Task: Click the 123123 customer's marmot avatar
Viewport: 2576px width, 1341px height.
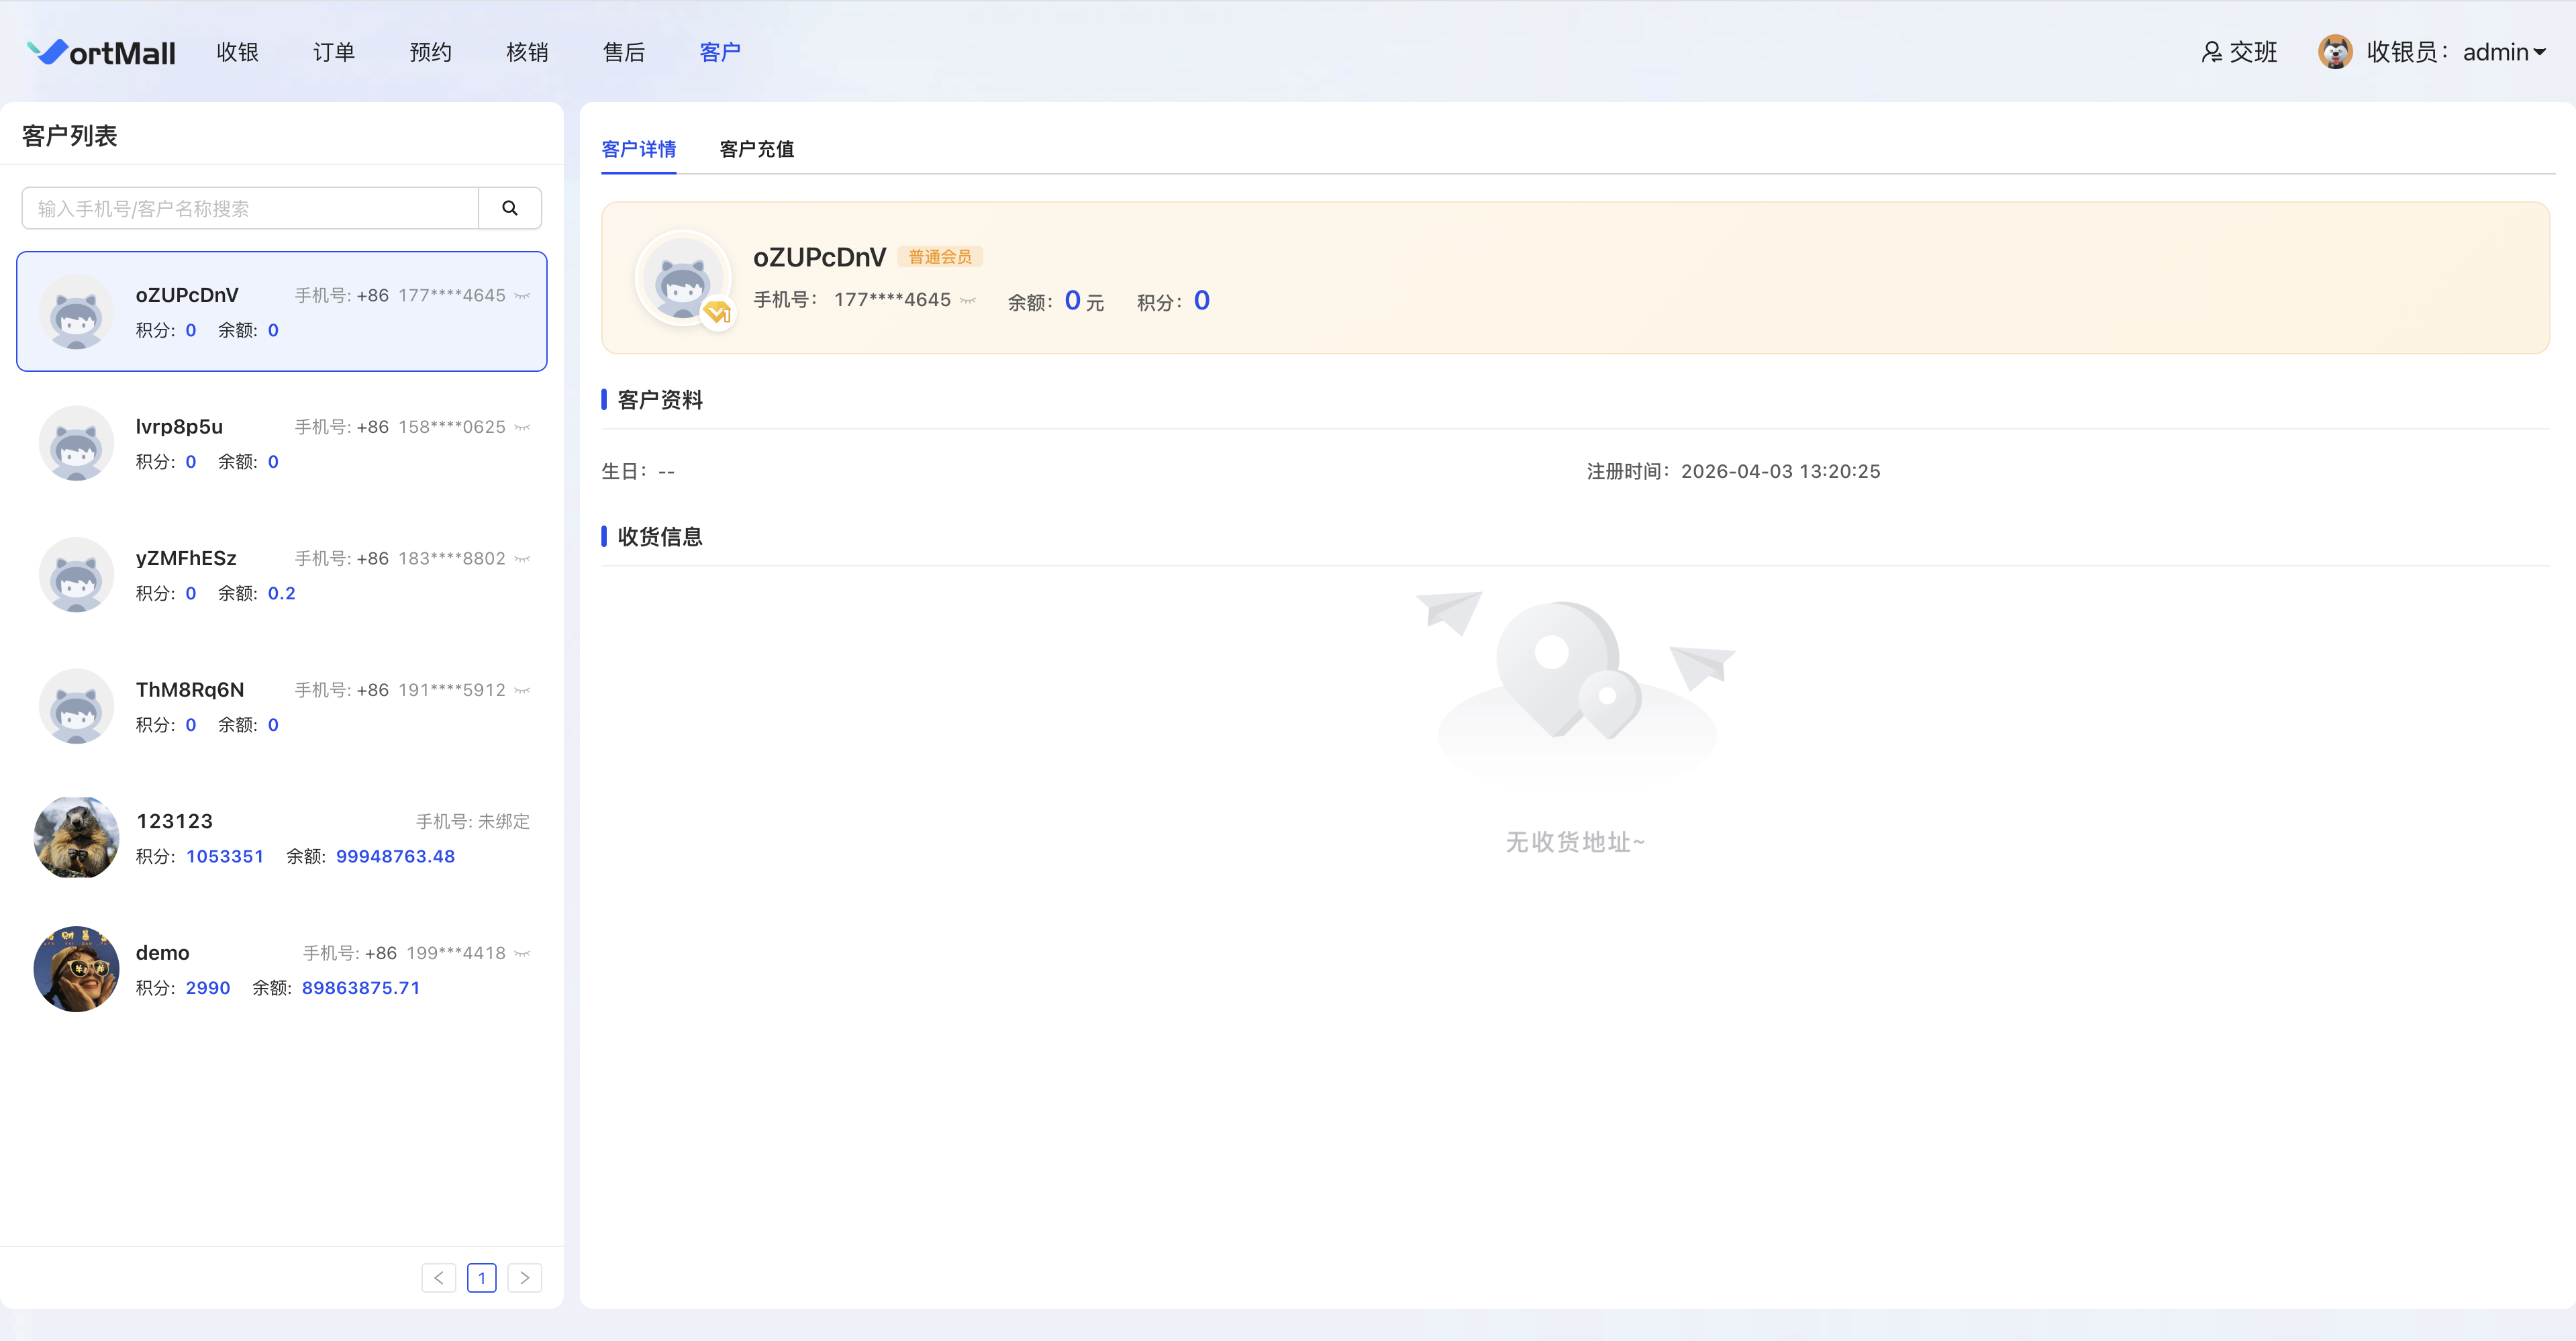Action: pyautogui.click(x=76, y=838)
